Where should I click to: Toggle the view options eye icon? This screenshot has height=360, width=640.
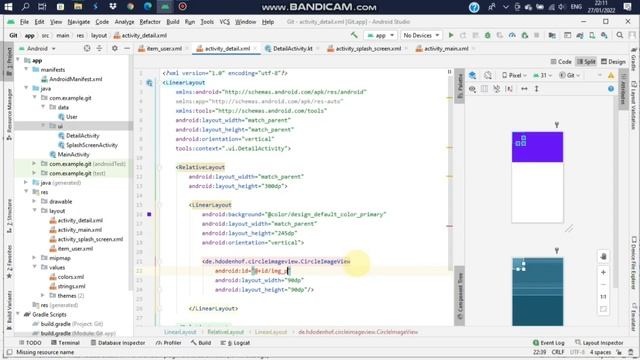[472, 89]
